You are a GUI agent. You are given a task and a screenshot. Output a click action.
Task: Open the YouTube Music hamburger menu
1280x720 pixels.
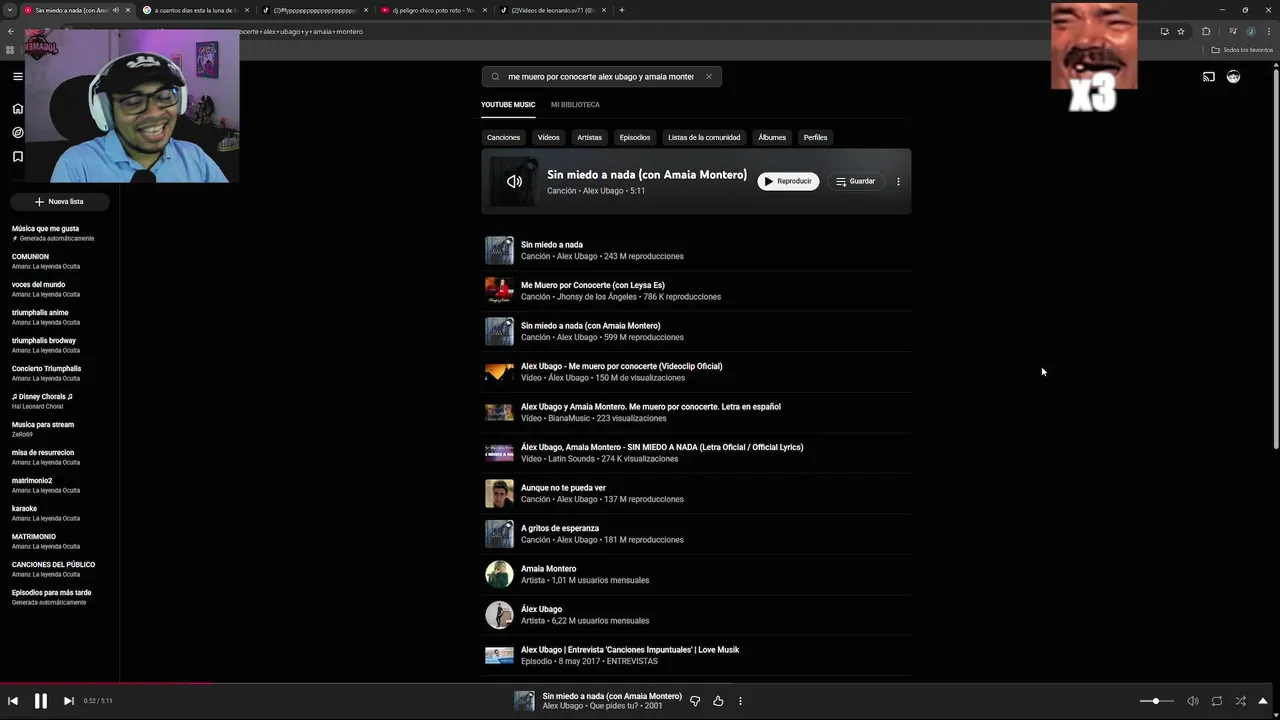17,76
